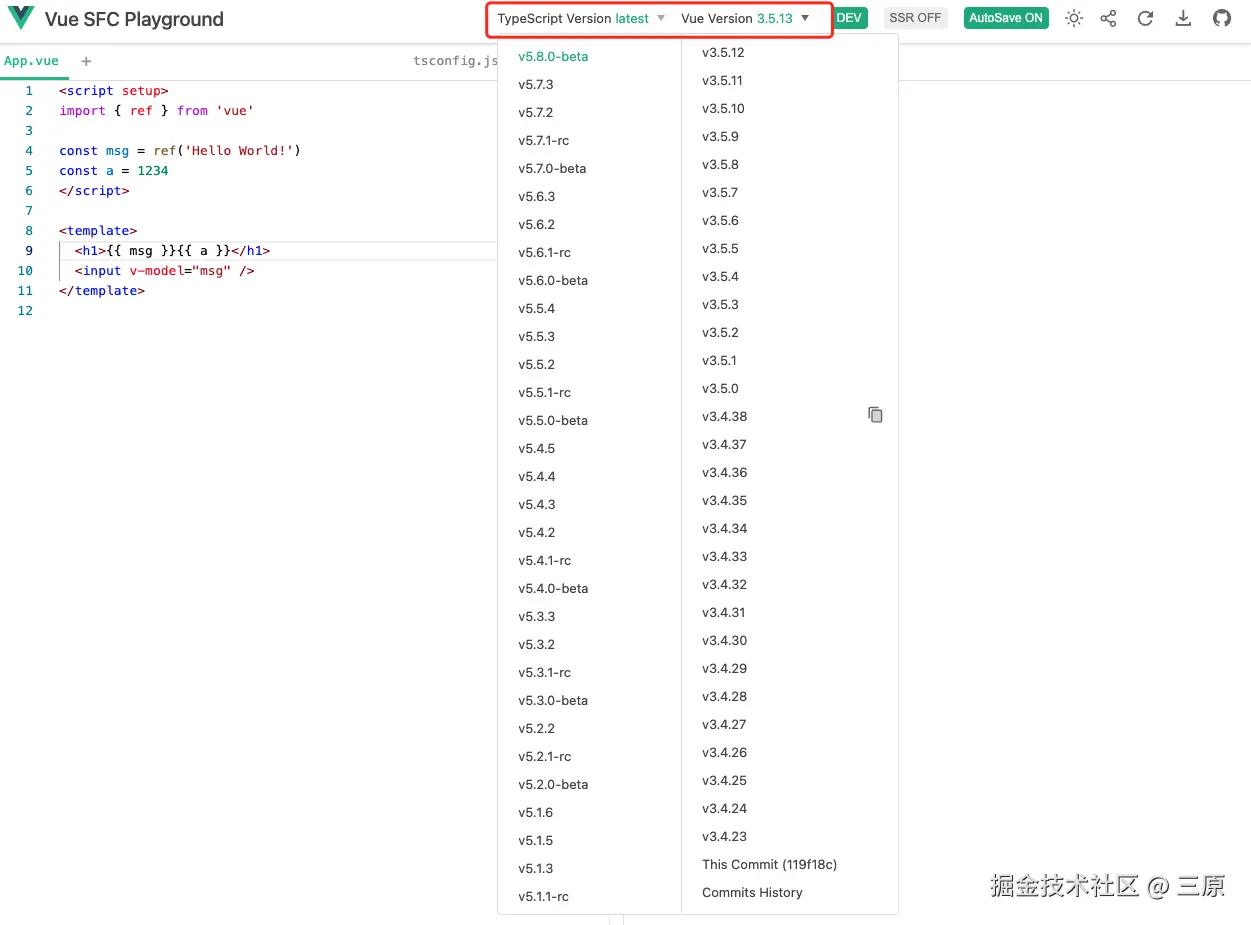
Task: Choose Vue version v3.5.7
Action: pyautogui.click(x=720, y=193)
